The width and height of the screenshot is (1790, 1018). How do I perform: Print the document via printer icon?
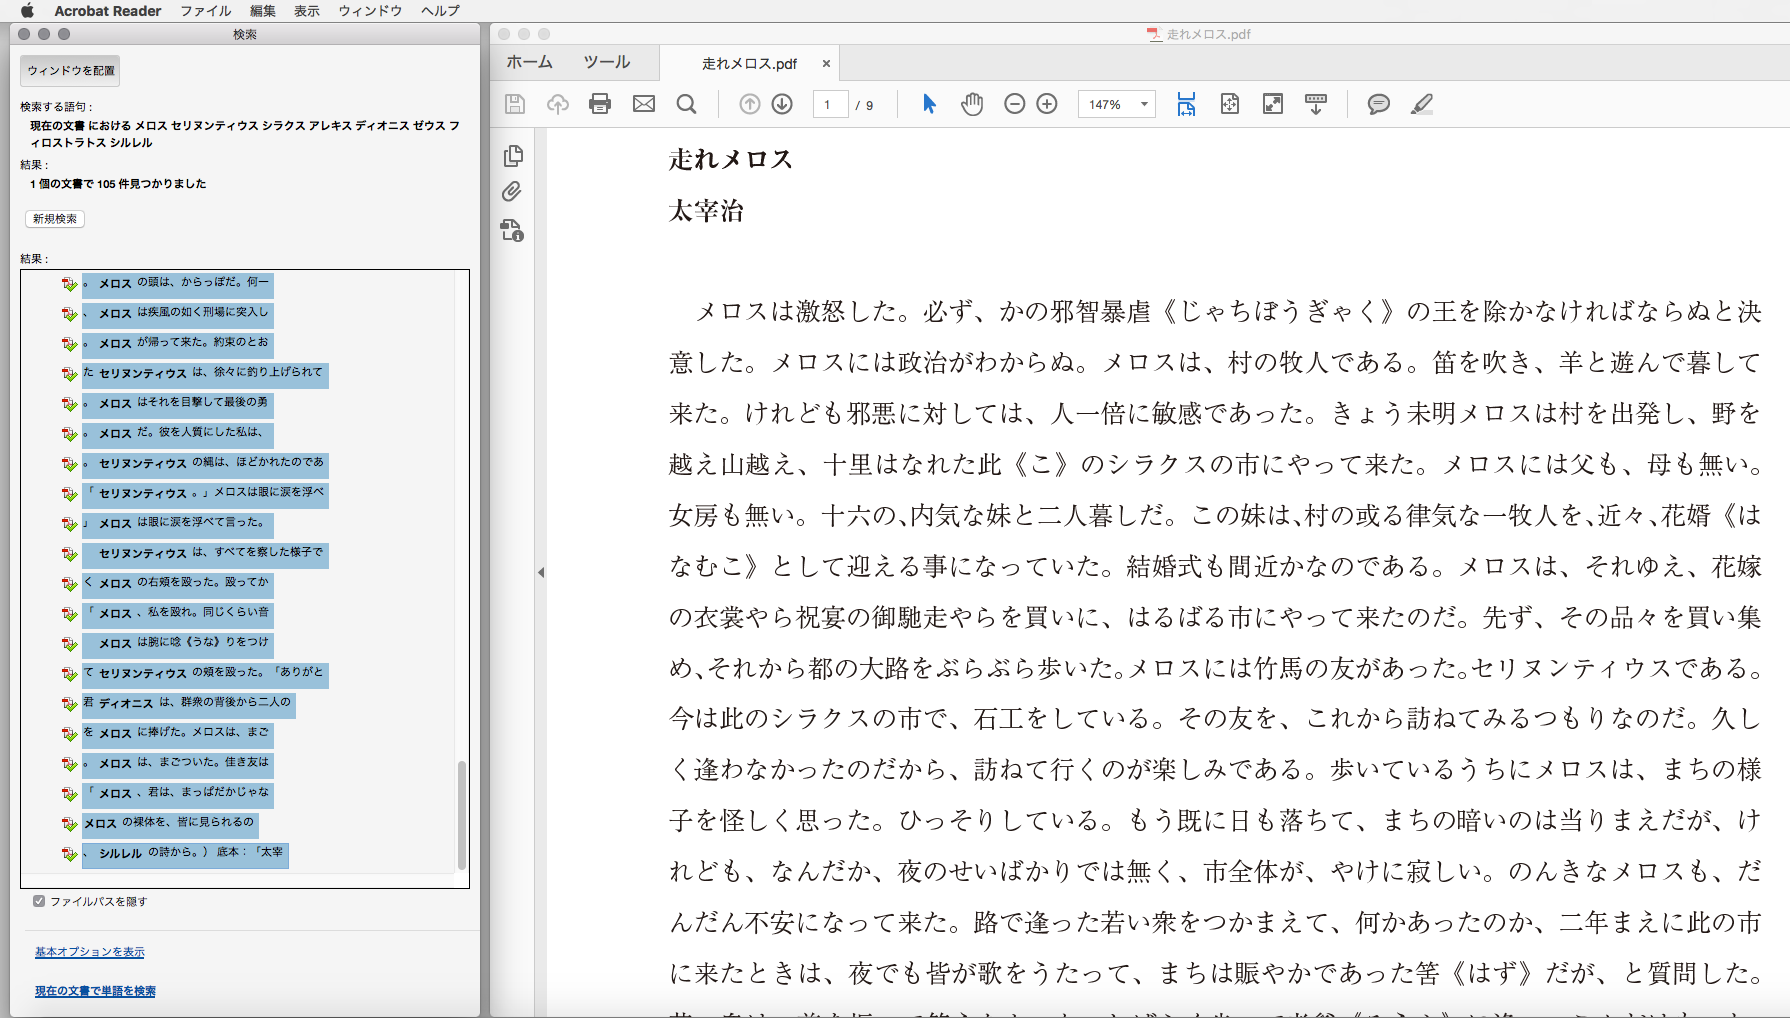600,104
